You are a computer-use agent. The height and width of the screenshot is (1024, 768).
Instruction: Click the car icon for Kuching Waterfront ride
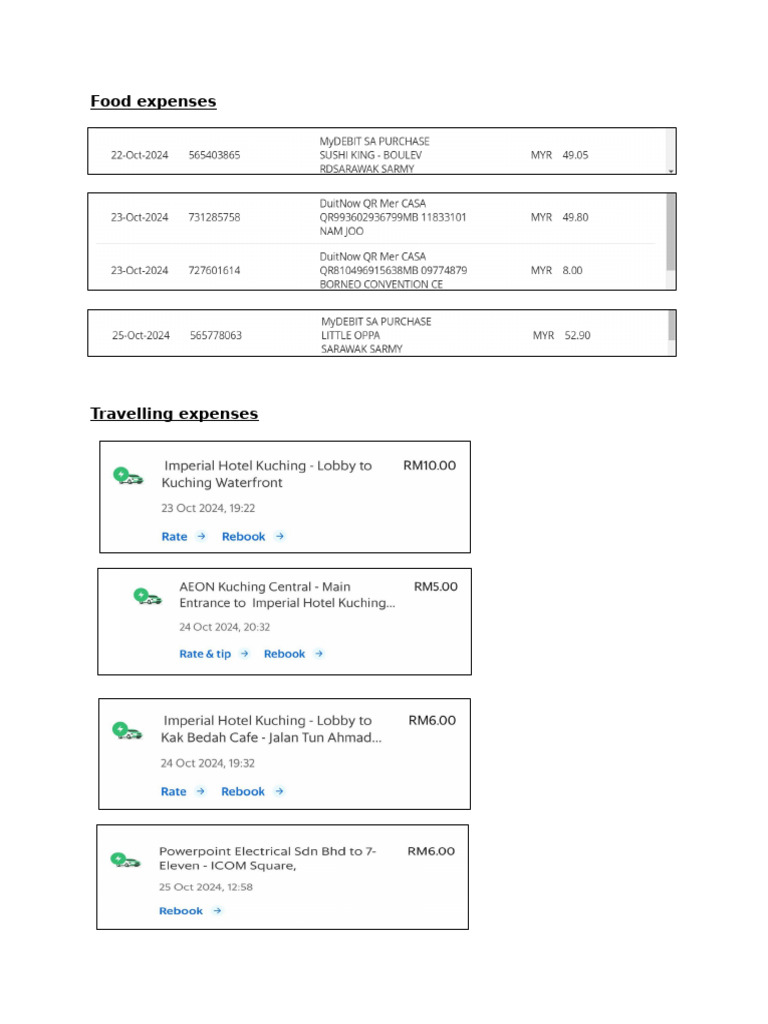pyautogui.click(x=128, y=476)
